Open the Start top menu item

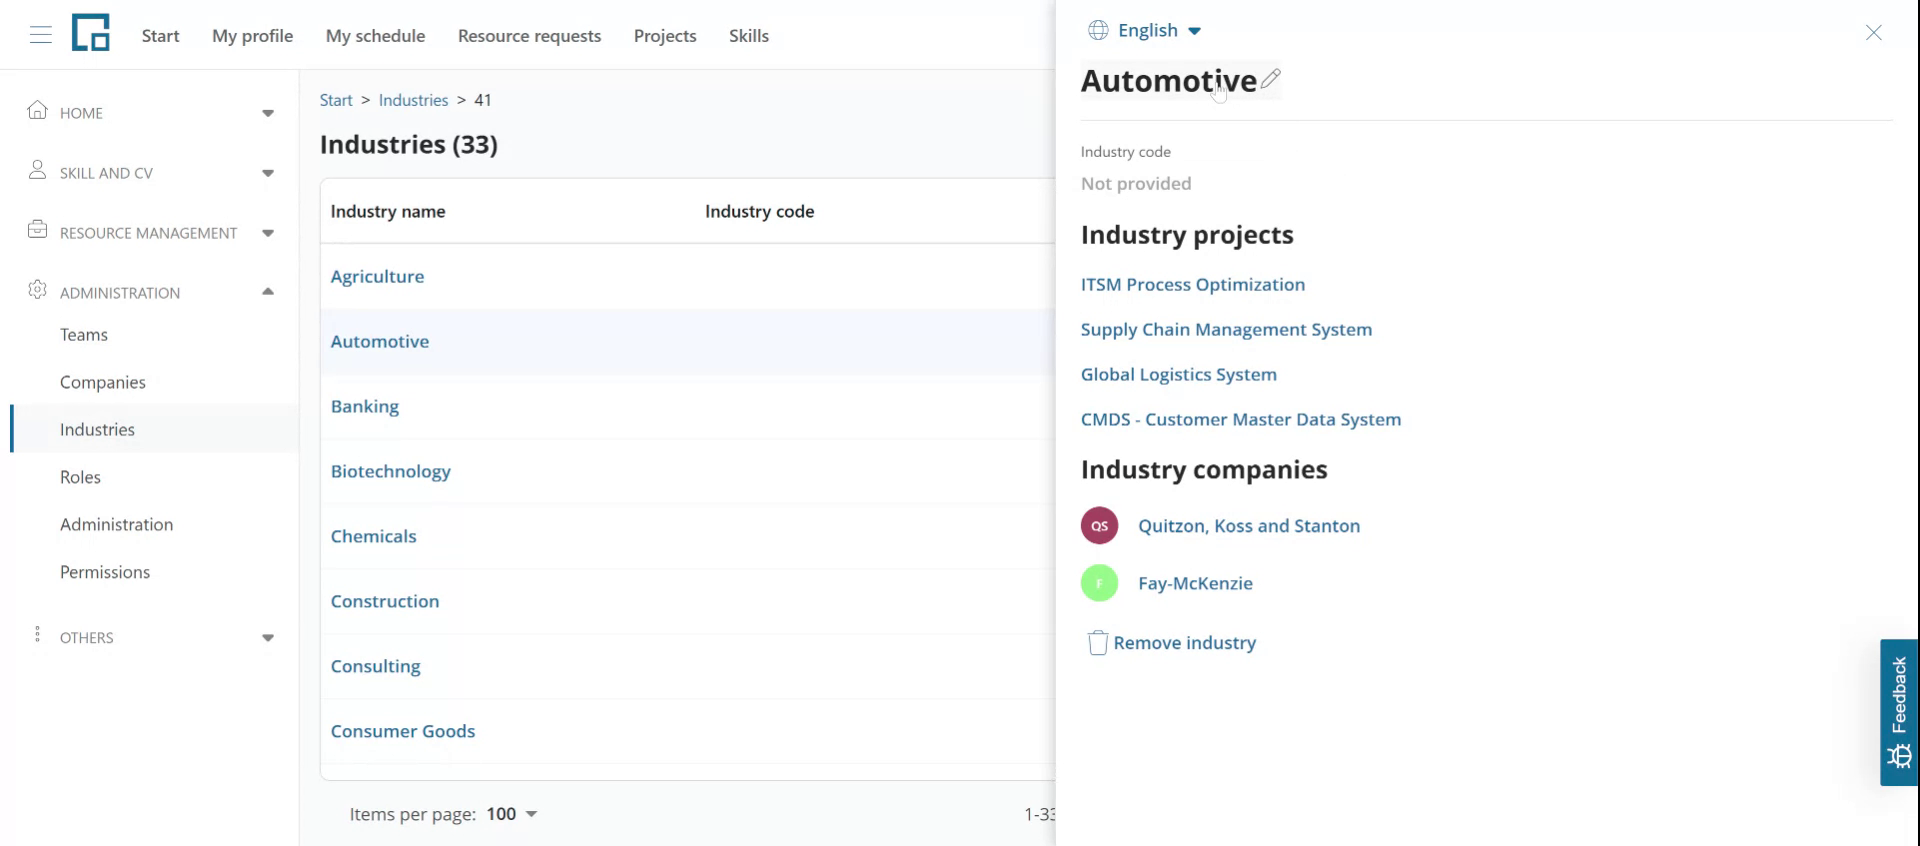pyautogui.click(x=161, y=36)
